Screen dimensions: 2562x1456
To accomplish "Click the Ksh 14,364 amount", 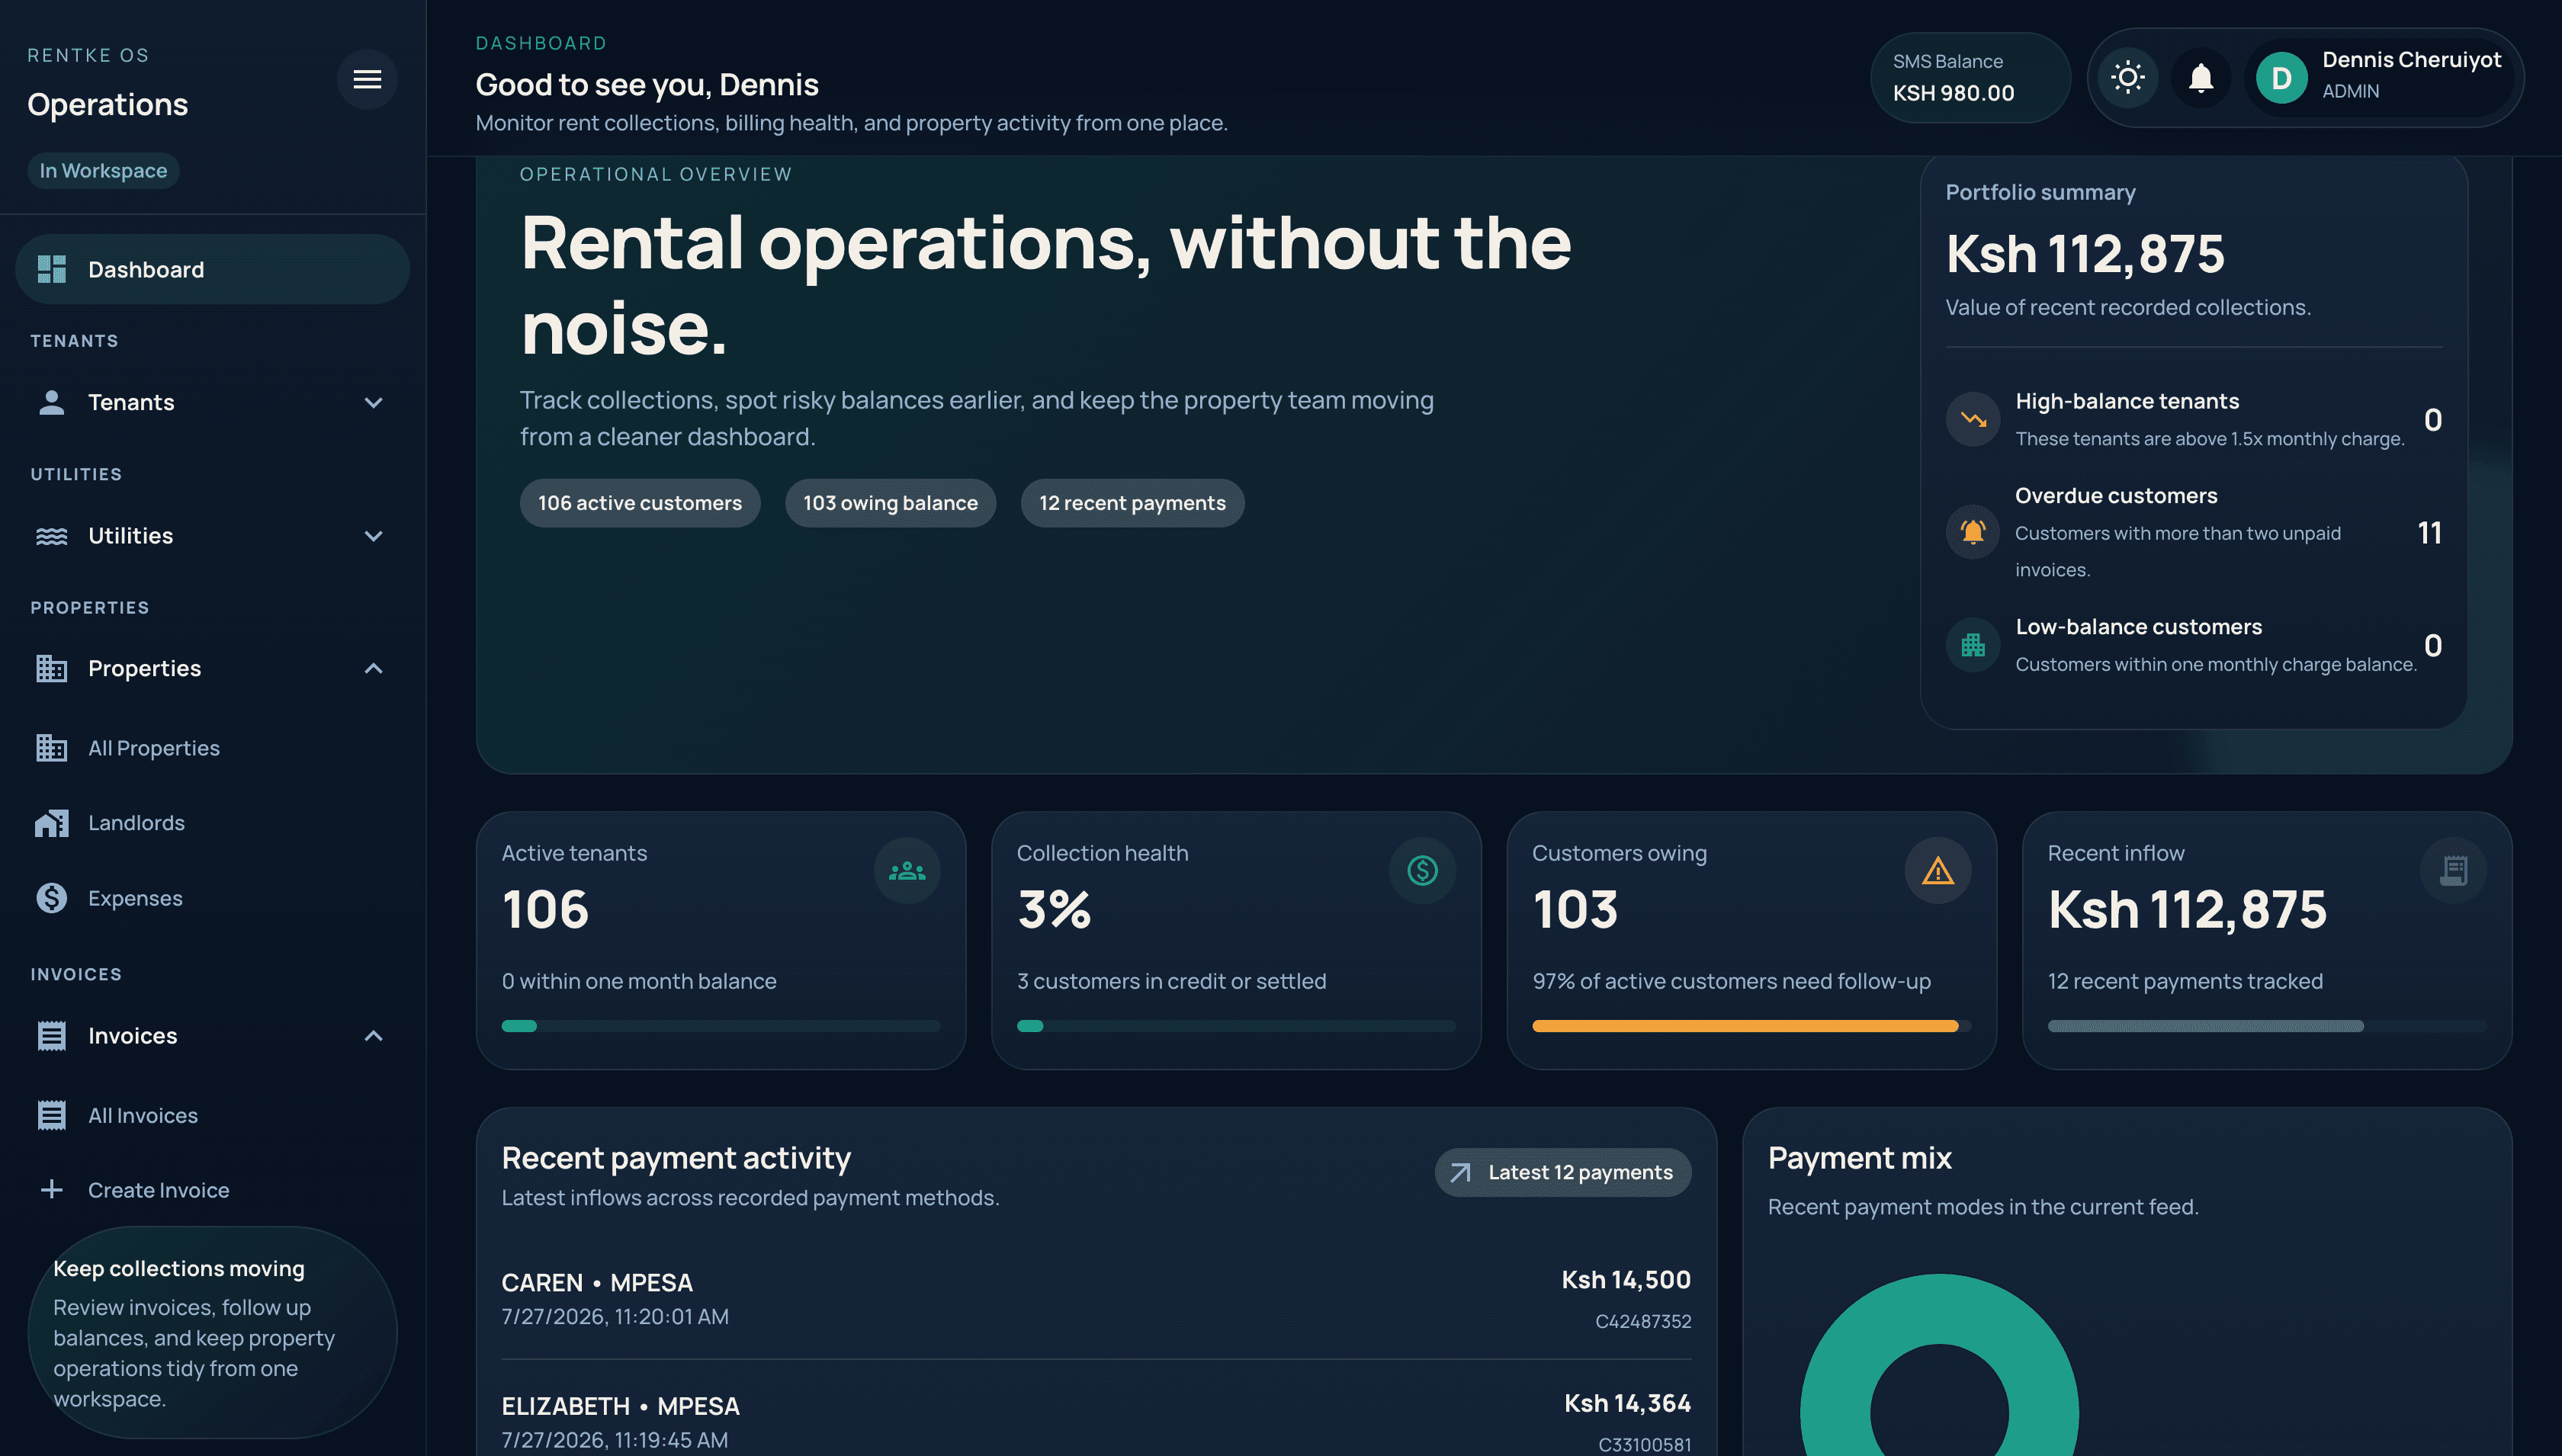I will pos(1627,1404).
